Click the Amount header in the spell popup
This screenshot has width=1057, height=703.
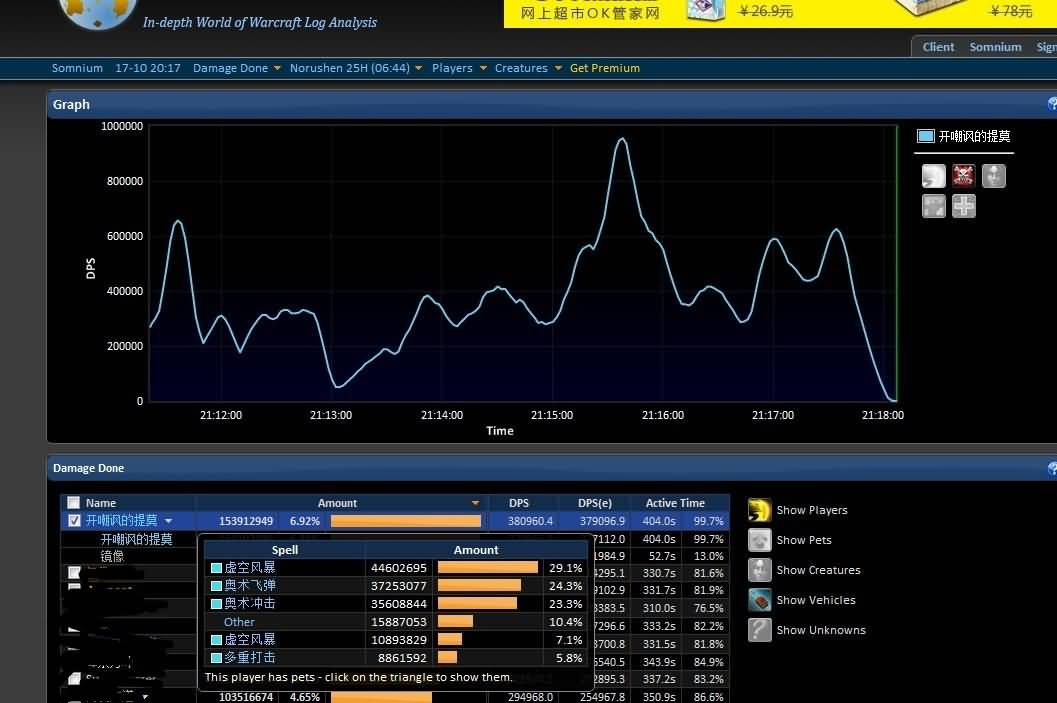476,550
